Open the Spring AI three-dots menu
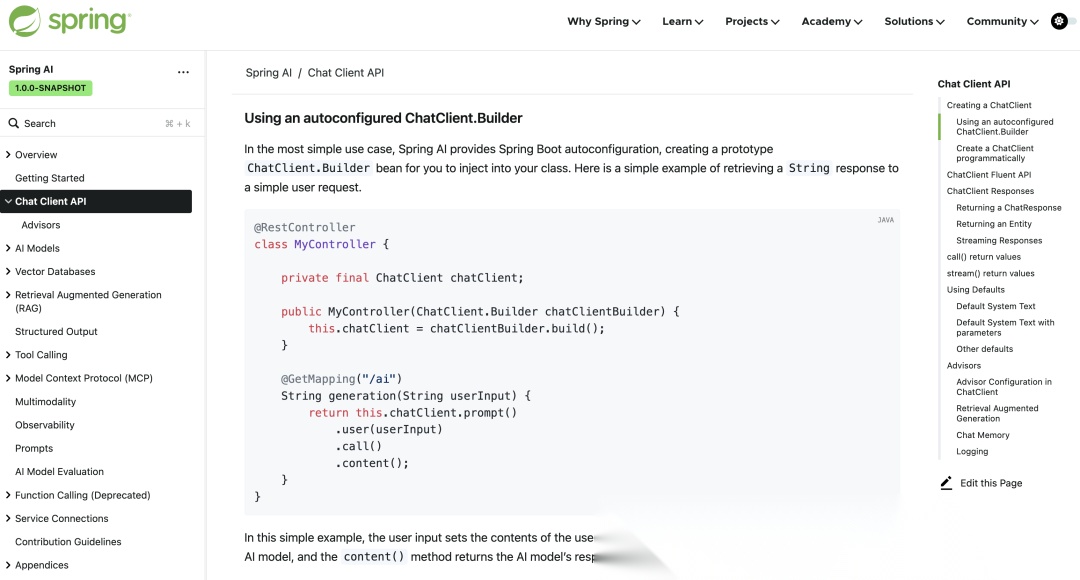Image resolution: width=1080 pixels, height=580 pixels. pyautogui.click(x=183, y=72)
